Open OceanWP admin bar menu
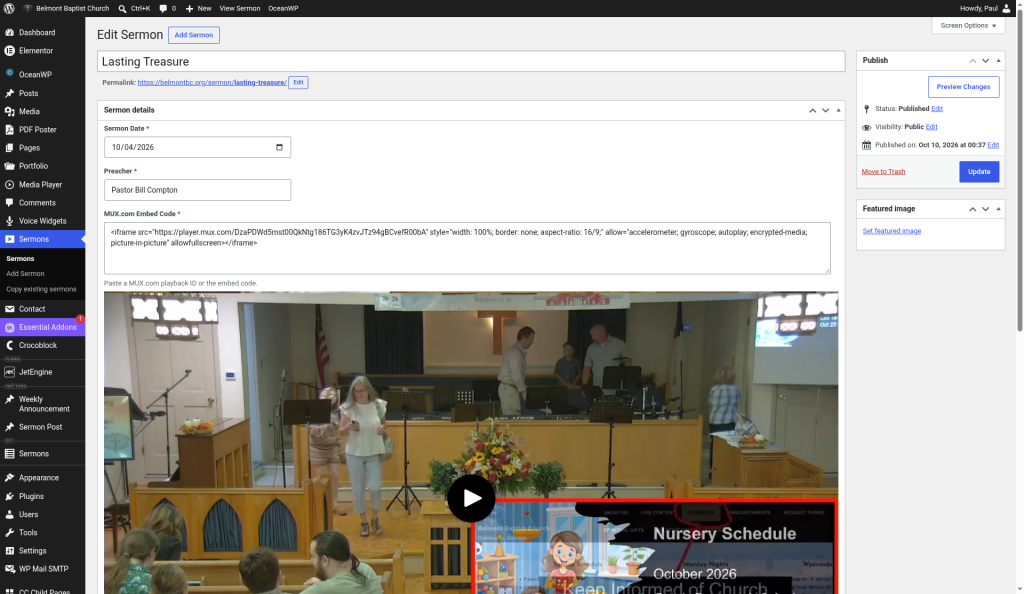 (283, 8)
